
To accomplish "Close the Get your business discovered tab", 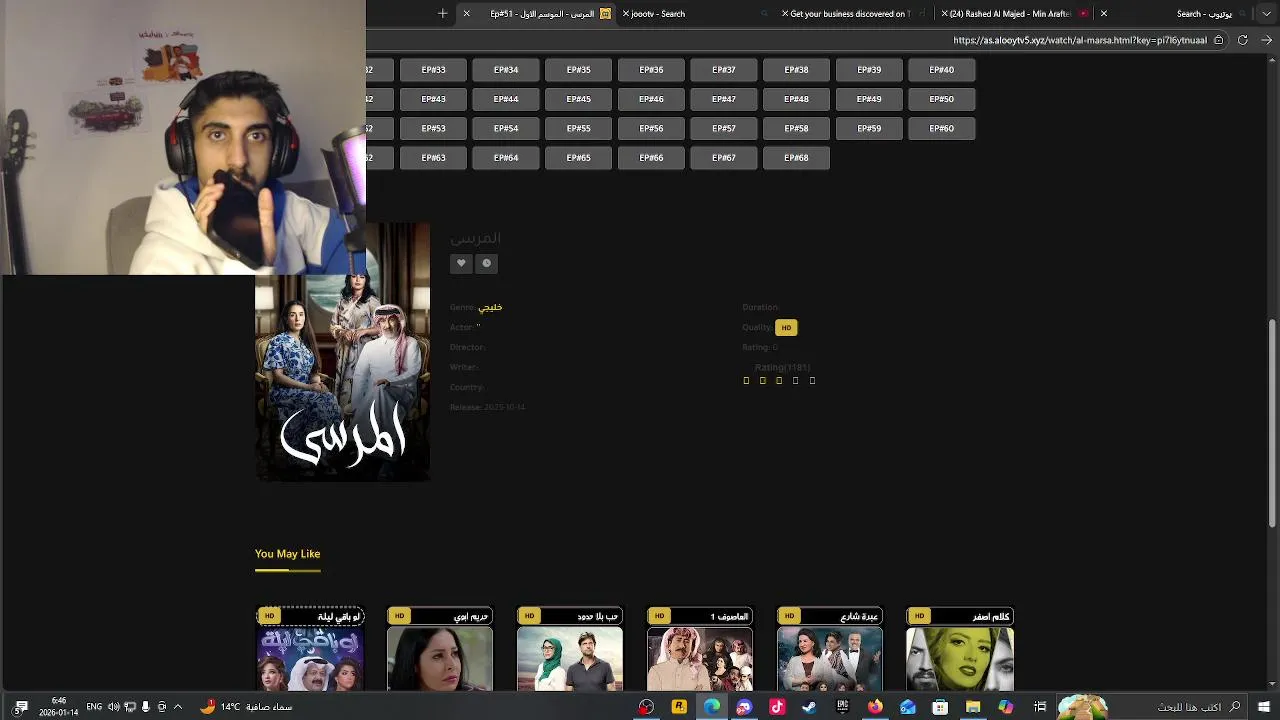I will point(785,13).
